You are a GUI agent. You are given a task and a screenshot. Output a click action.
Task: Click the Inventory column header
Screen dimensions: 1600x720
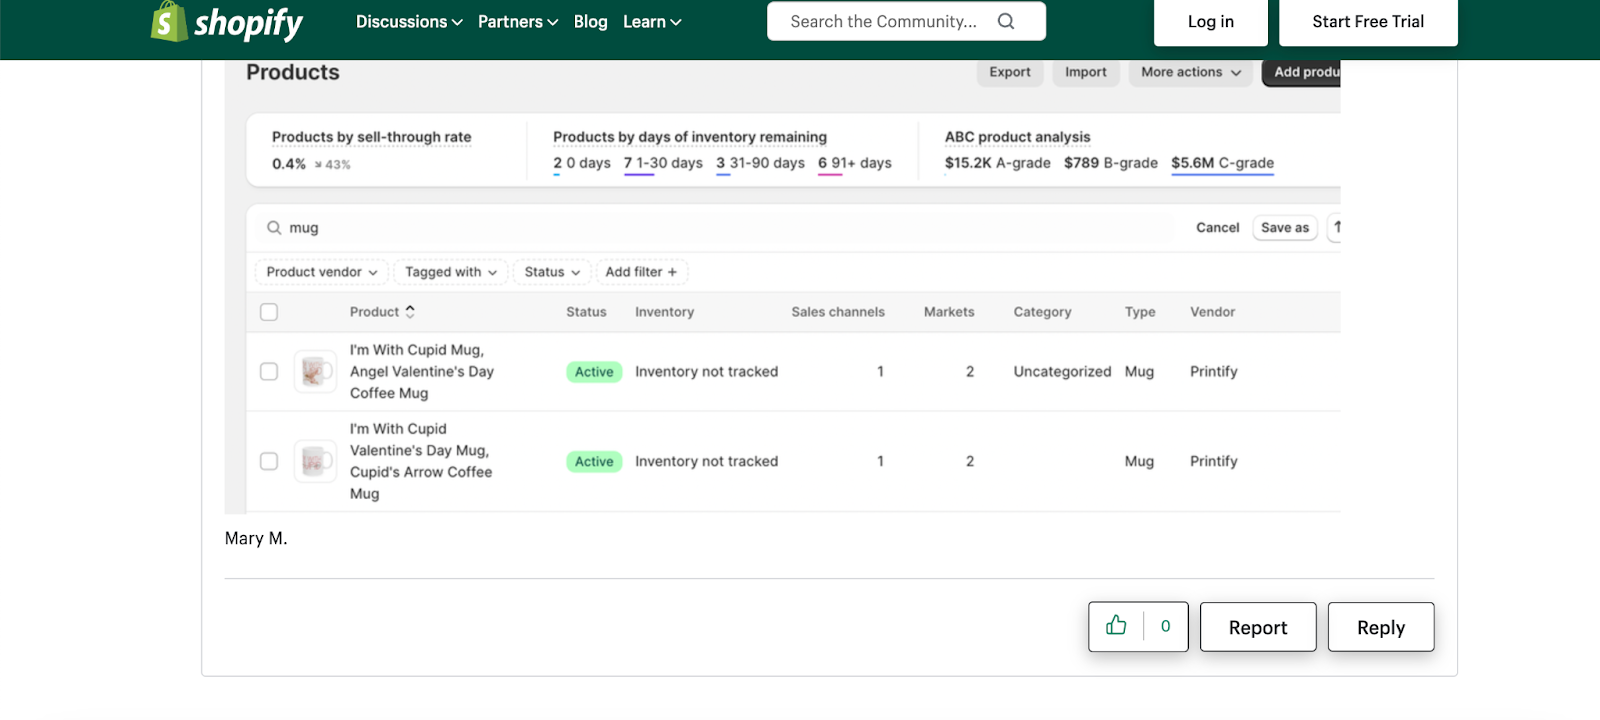(x=664, y=312)
